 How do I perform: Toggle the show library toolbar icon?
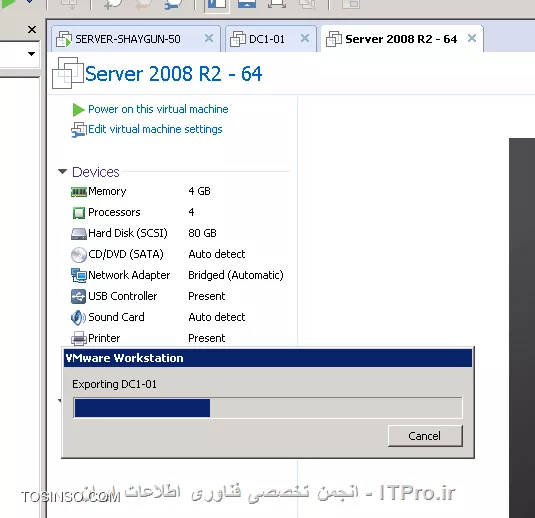(x=217, y=4)
